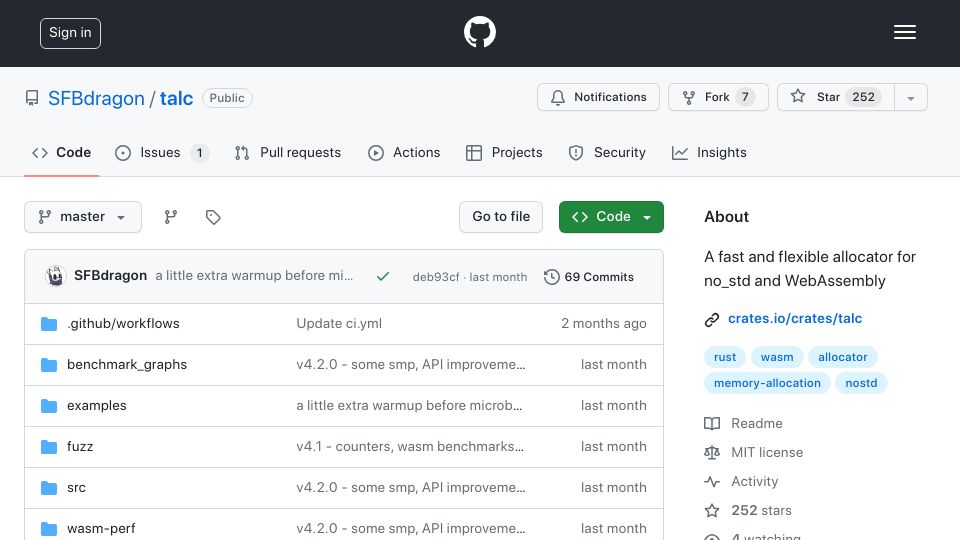Screen dimensions: 960x540
Task: Switch to the Code tab
Action: coord(61,152)
